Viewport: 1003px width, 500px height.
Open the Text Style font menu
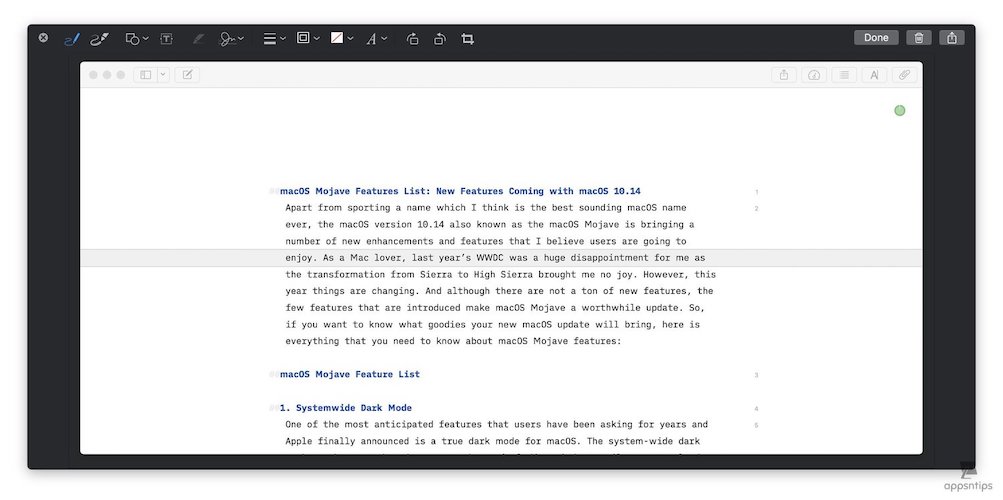(376, 39)
